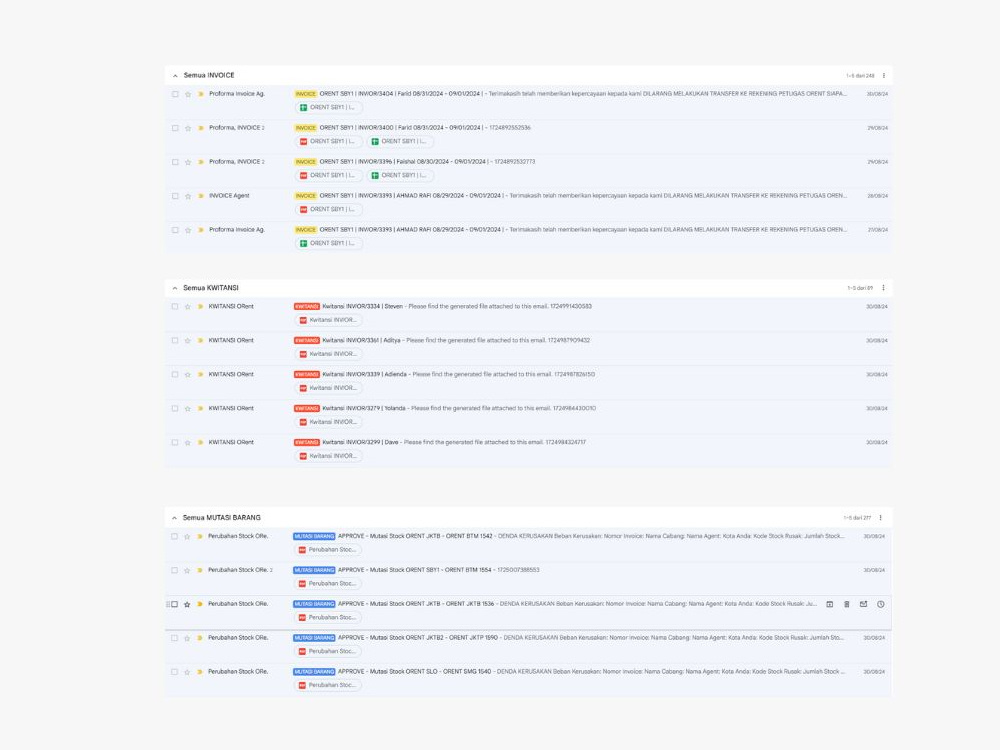
Task: Select the JKTP 1590 email checkbox
Action: [x=174, y=638]
